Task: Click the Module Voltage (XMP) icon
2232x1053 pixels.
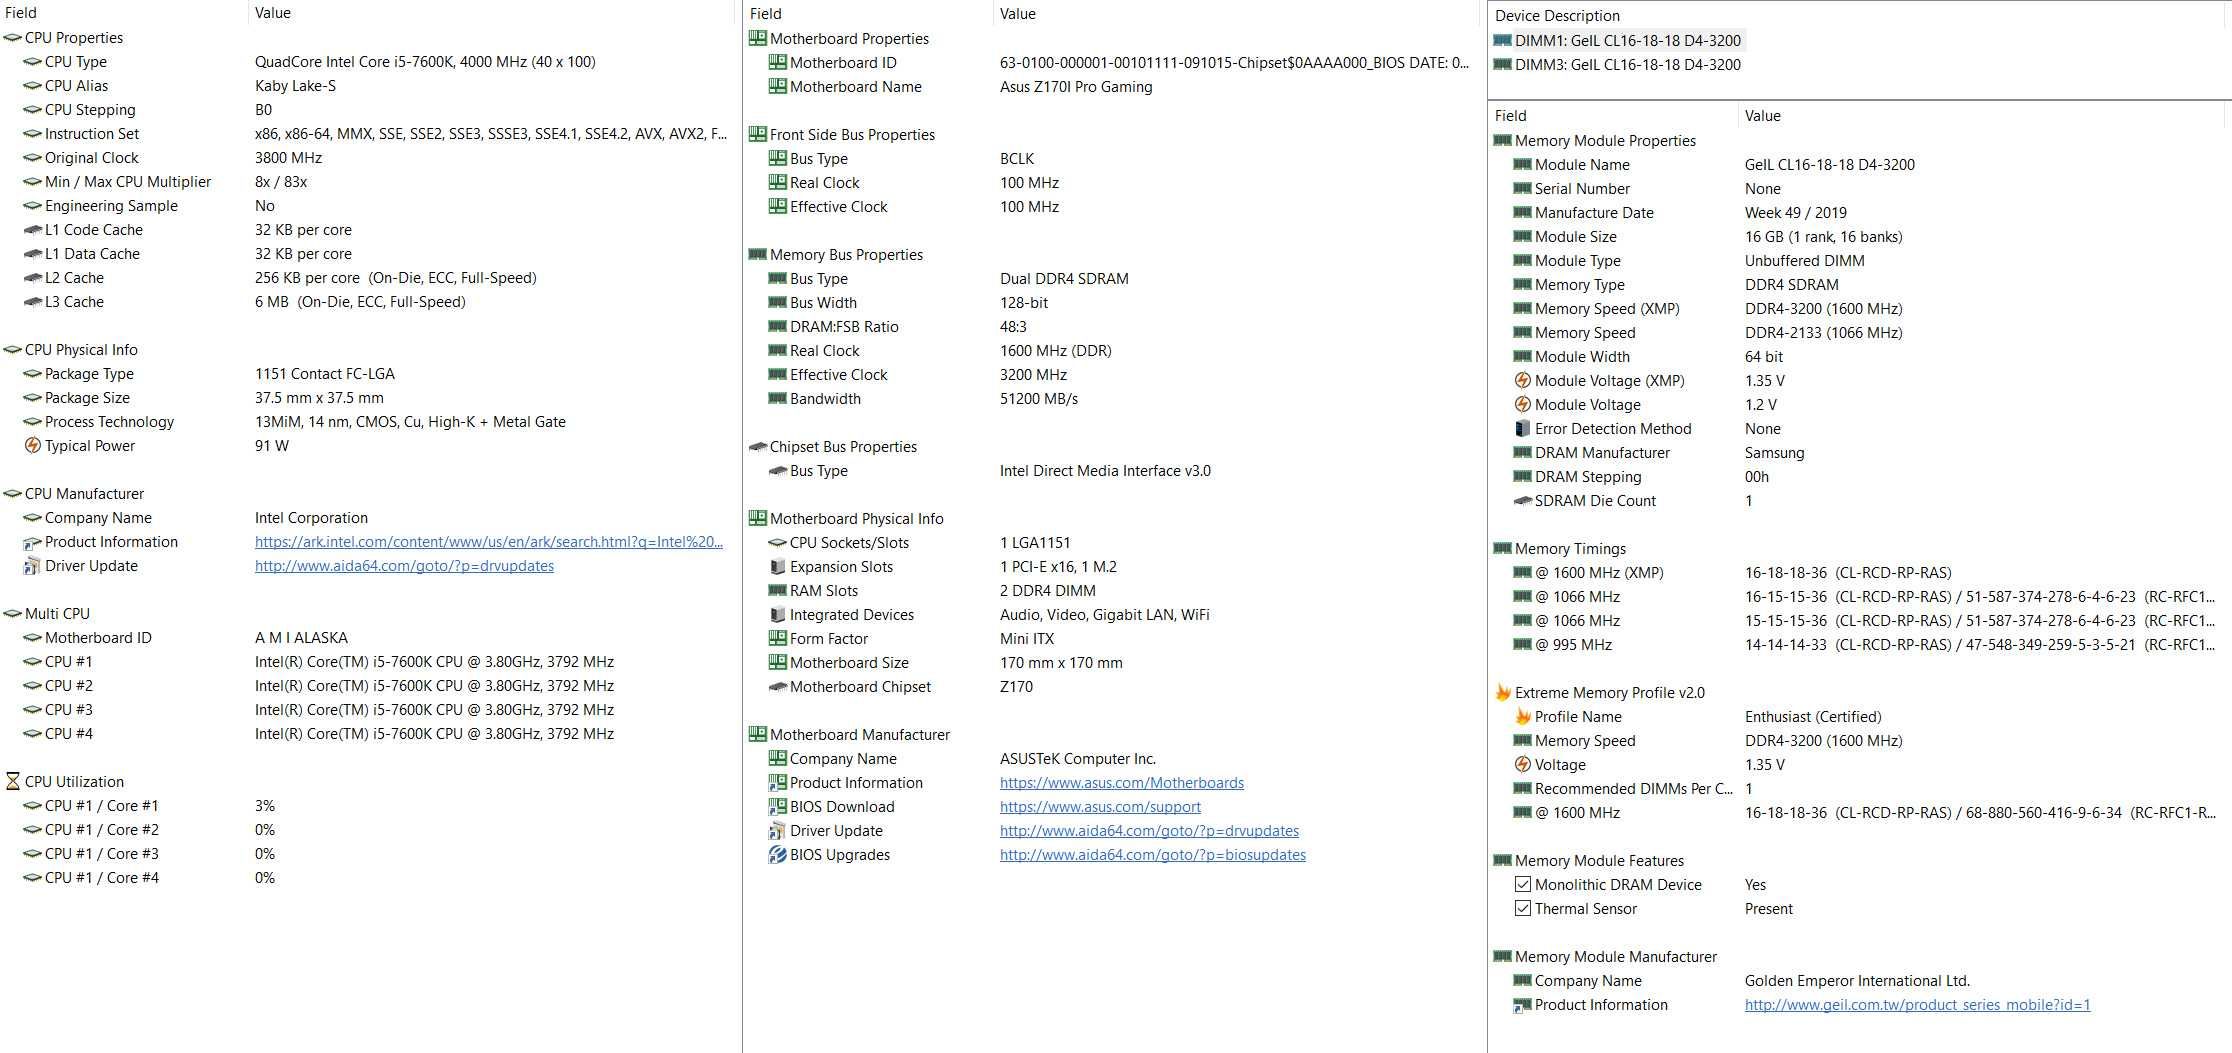Action: (x=1522, y=381)
